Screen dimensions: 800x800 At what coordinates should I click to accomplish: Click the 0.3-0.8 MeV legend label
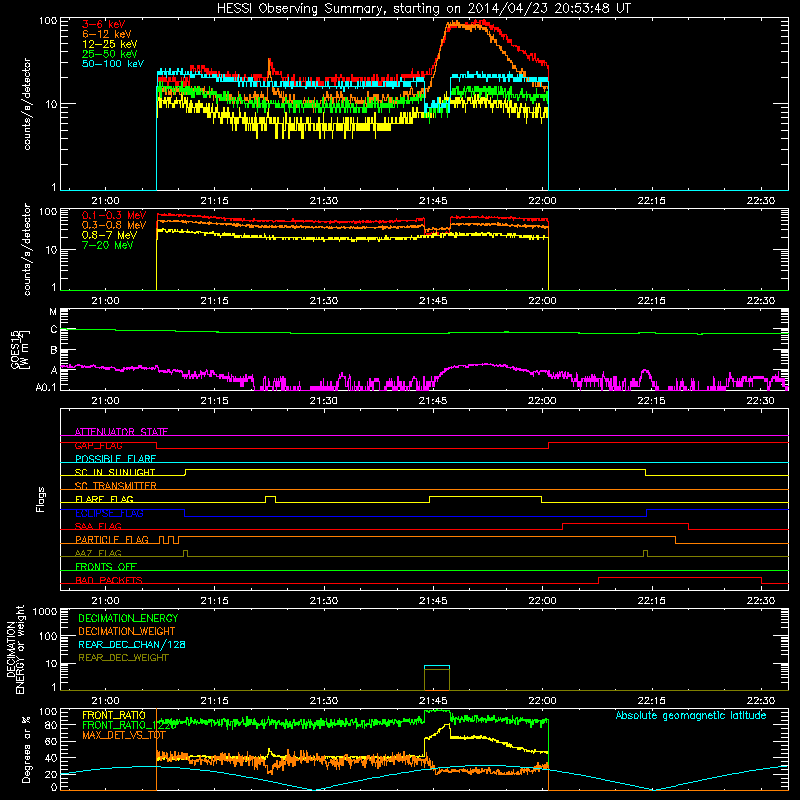[113, 225]
